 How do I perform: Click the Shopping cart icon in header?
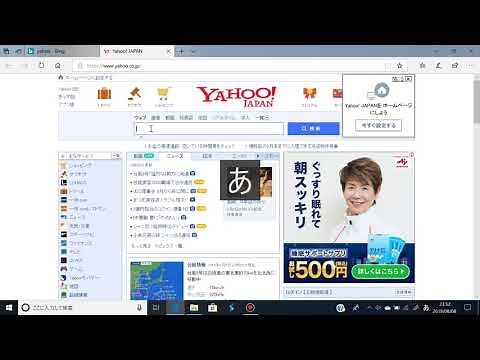coord(164,94)
